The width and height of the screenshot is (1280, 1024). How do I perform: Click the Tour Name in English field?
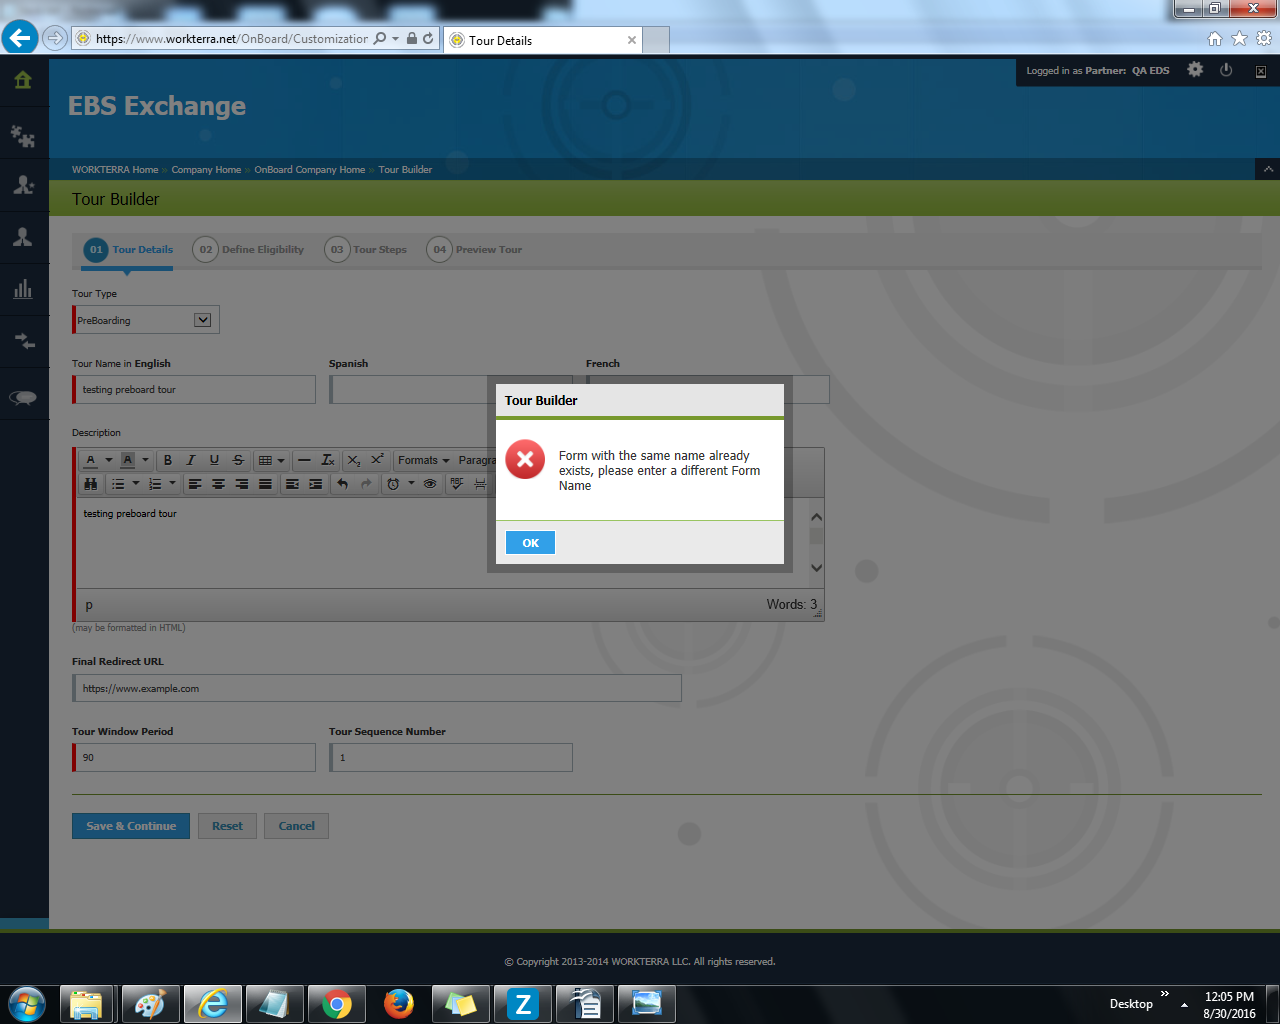(x=194, y=390)
